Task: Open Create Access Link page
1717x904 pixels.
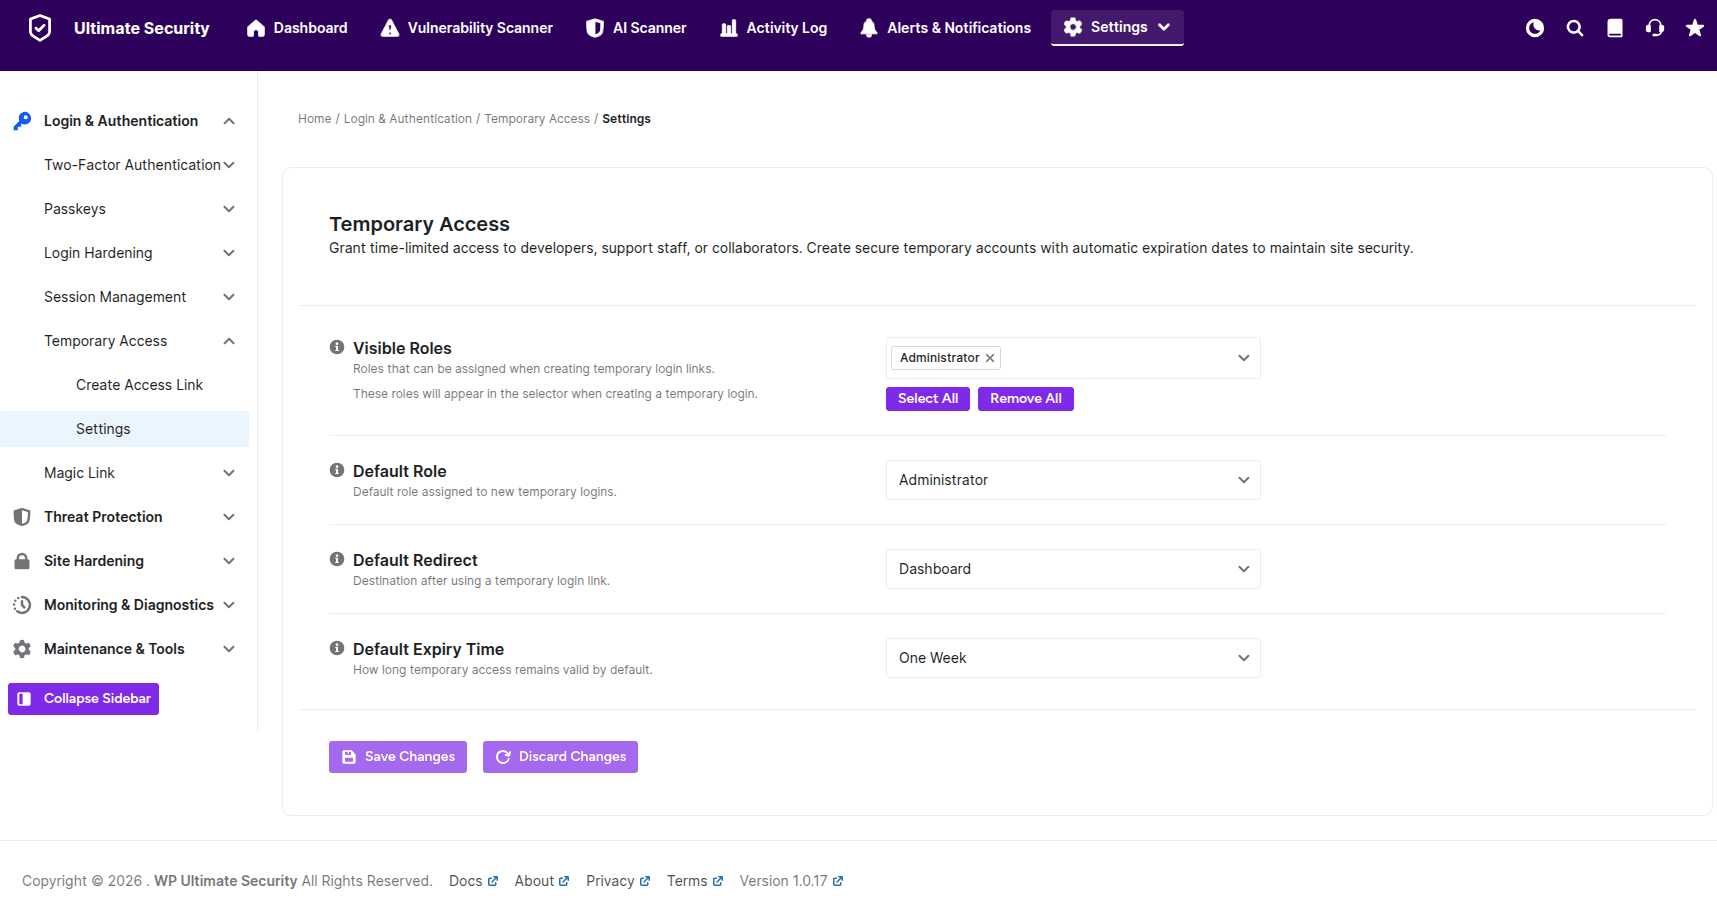Action: pos(139,385)
